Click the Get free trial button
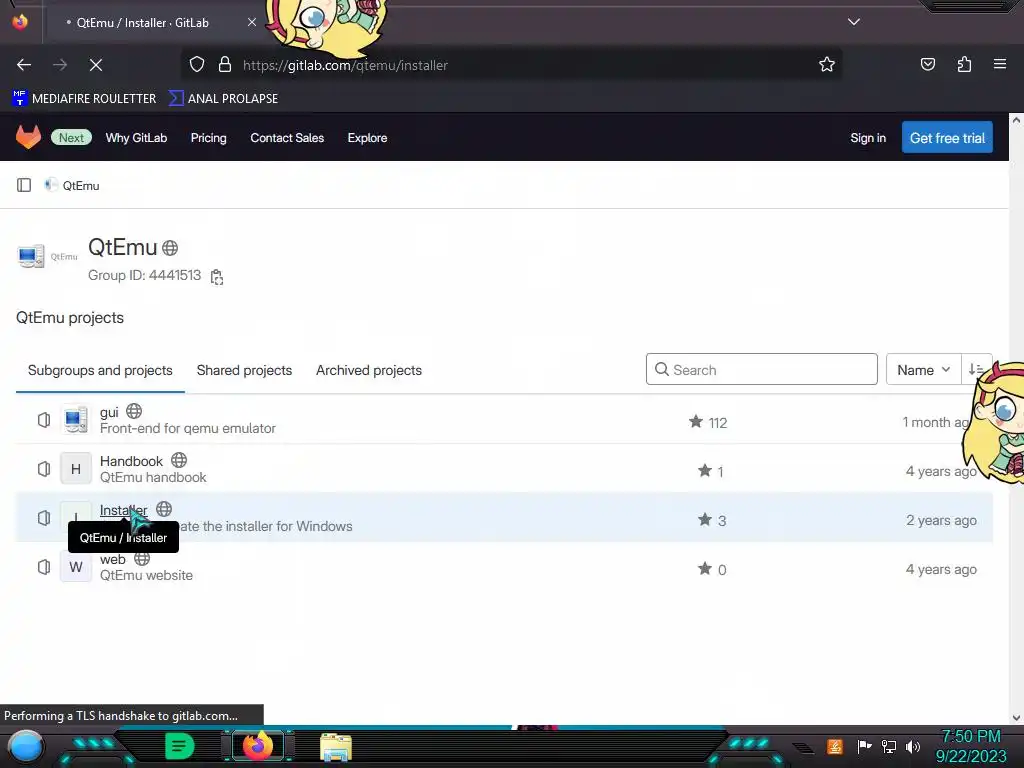 [x=947, y=138]
